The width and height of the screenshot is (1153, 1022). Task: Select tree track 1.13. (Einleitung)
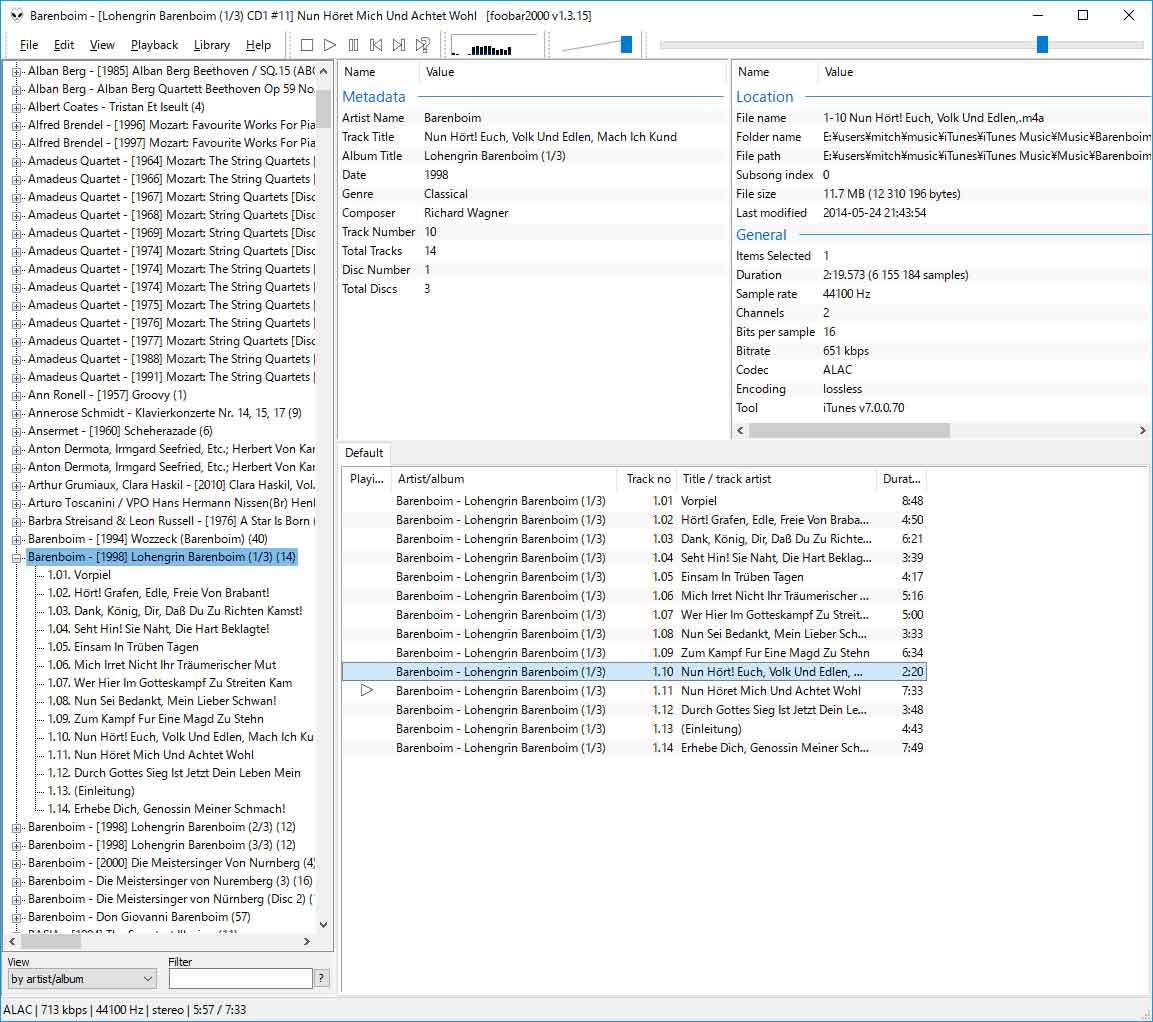[91, 791]
